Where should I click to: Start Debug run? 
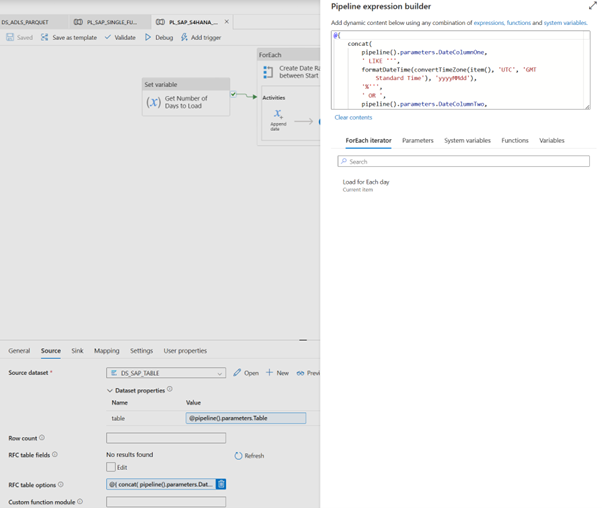click(x=159, y=37)
